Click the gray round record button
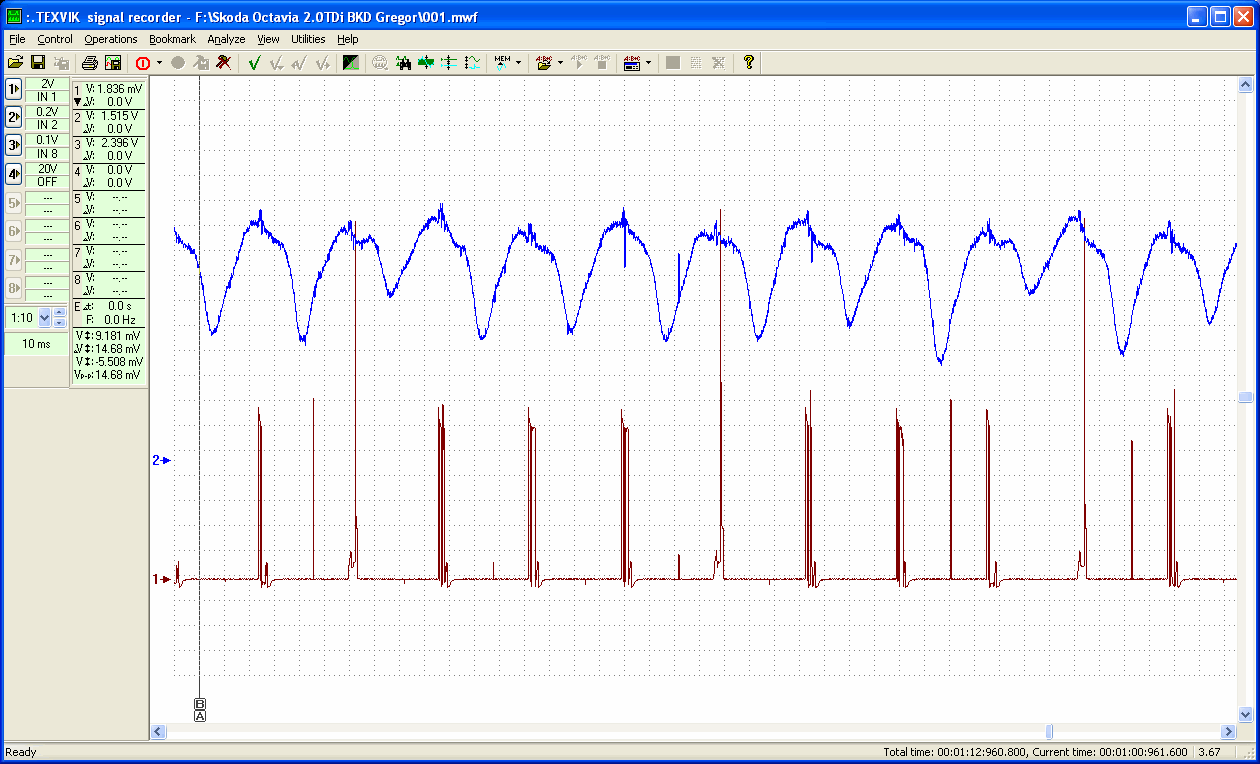 (x=178, y=63)
